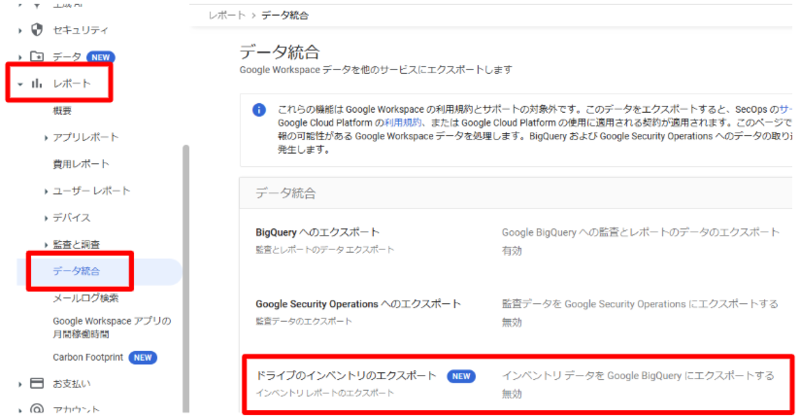Click レポート breadcrumb link
Screen dimensions: 800x416
tap(227, 15)
